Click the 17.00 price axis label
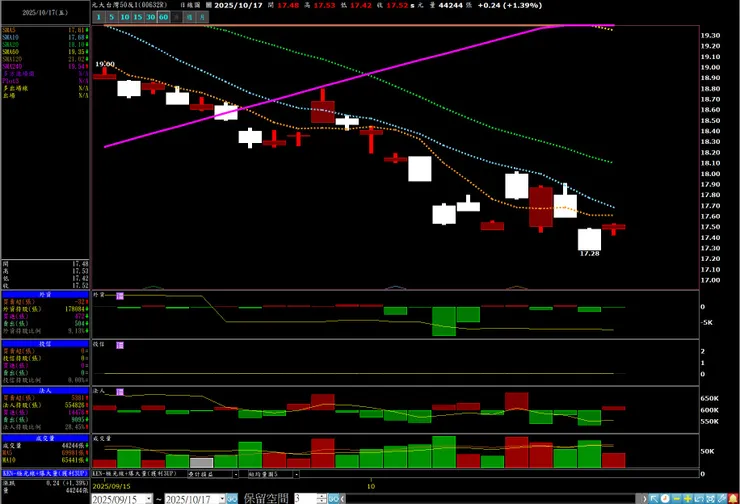The height and width of the screenshot is (504, 740). pyautogui.click(x=710, y=280)
